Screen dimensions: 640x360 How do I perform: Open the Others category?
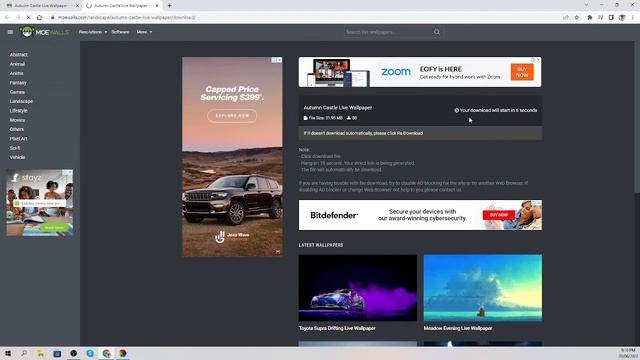pos(17,129)
